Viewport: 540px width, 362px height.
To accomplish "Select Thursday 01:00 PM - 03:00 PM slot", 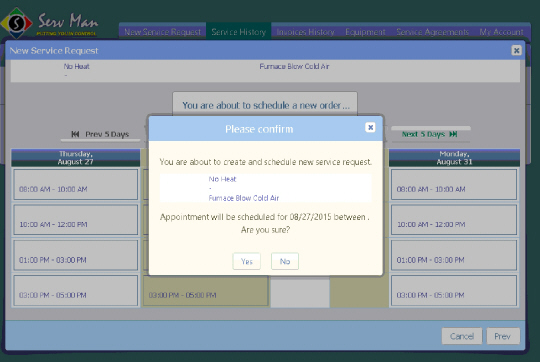I will tap(75, 255).
